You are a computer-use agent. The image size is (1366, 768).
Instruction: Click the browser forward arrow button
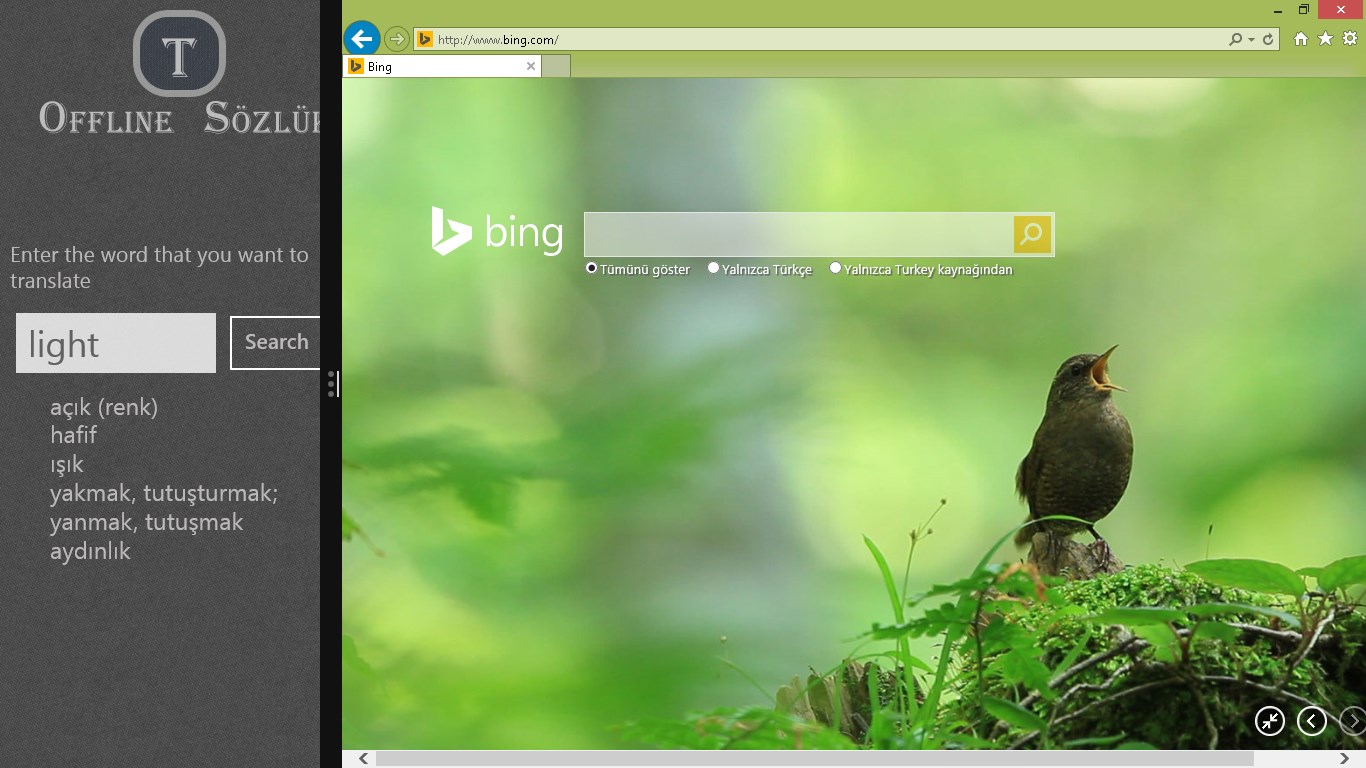[x=397, y=39]
